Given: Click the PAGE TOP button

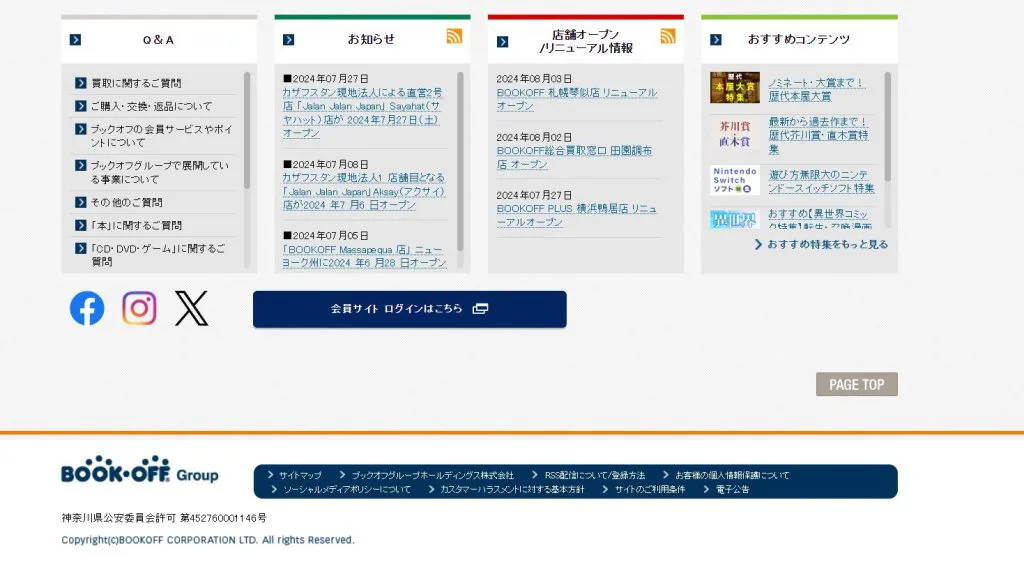Looking at the screenshot, I should pos(856,385).
